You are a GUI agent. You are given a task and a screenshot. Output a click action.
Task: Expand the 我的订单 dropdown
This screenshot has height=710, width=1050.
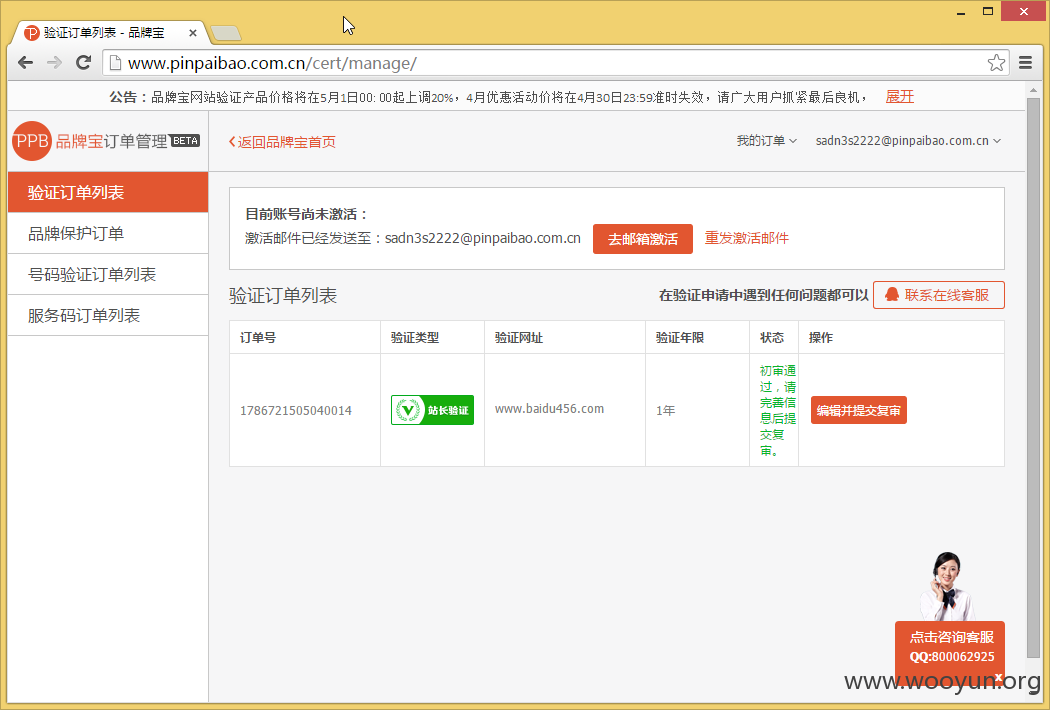[767, 141]
